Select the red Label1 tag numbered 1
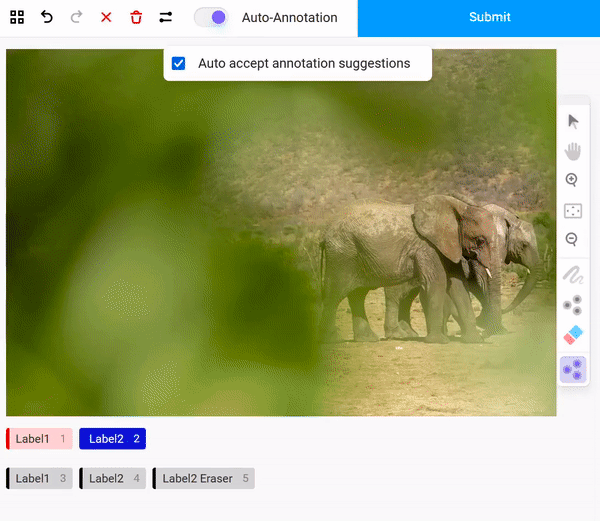This screenshot has height=521, width=600. tap(40, 438)
